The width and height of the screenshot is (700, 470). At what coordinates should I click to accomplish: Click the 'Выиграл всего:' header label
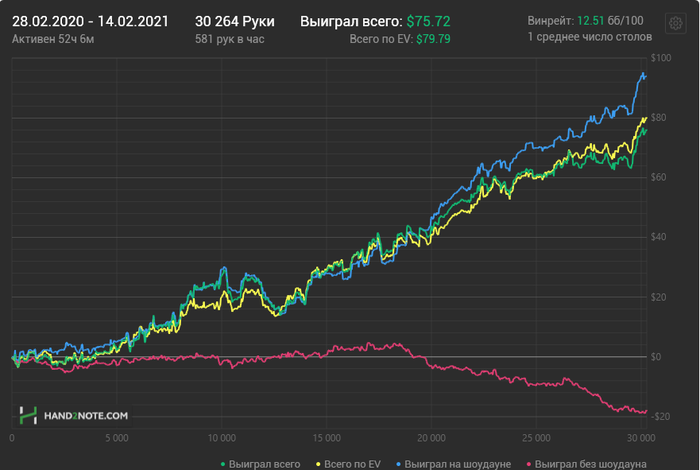tap(351, 21)
